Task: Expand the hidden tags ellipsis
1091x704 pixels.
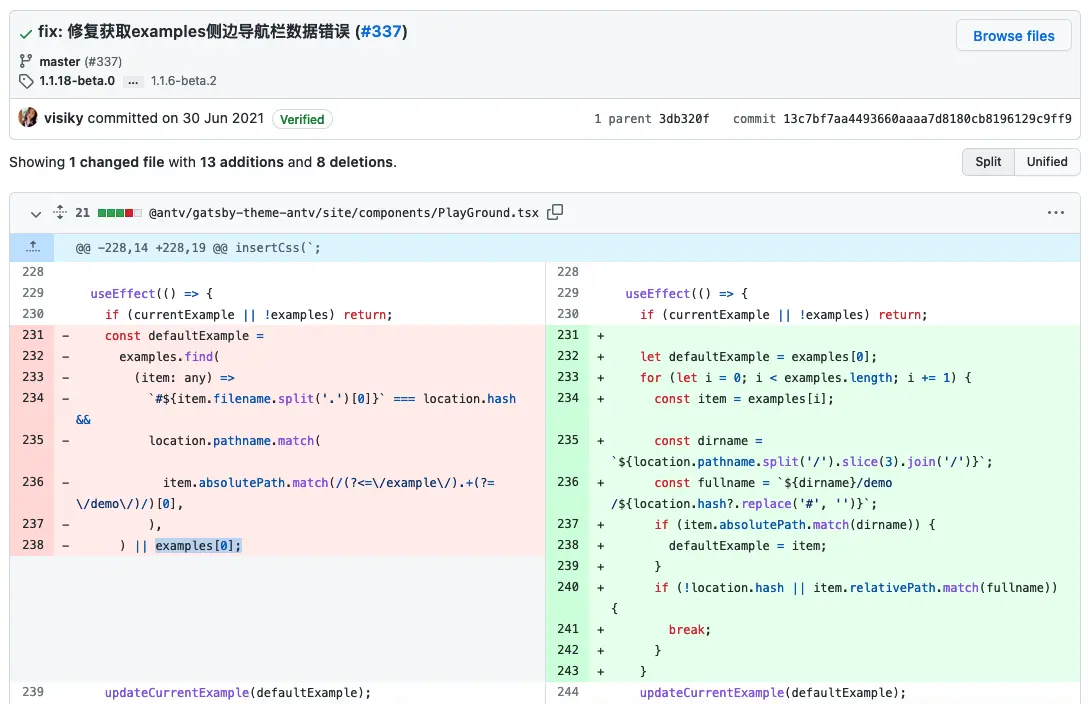Action: [x=133, y=81]
